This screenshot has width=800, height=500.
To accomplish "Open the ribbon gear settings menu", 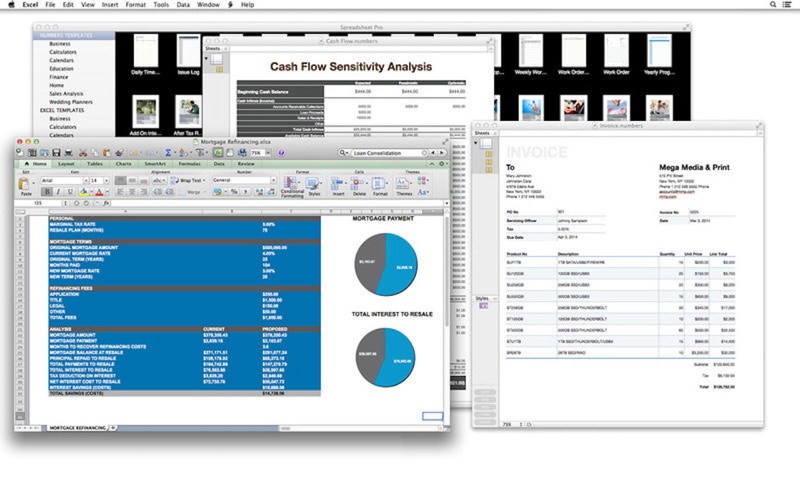I will coord(442,164).
